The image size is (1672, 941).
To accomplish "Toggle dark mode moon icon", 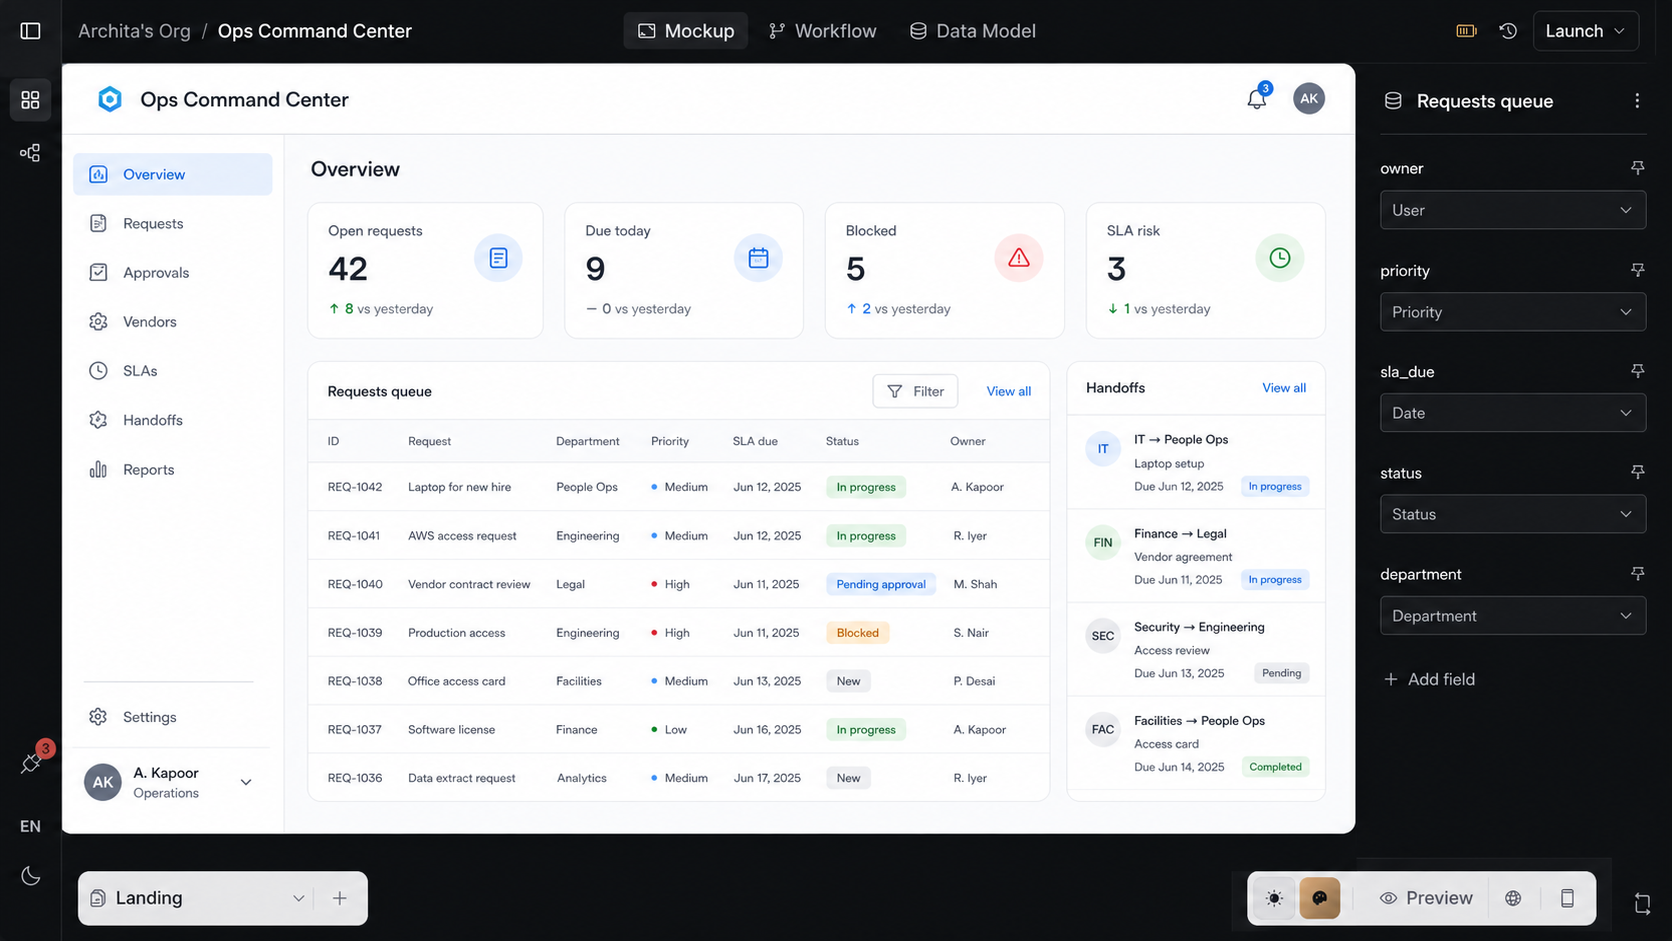I will pyautogui.click(x=30, y=876).
